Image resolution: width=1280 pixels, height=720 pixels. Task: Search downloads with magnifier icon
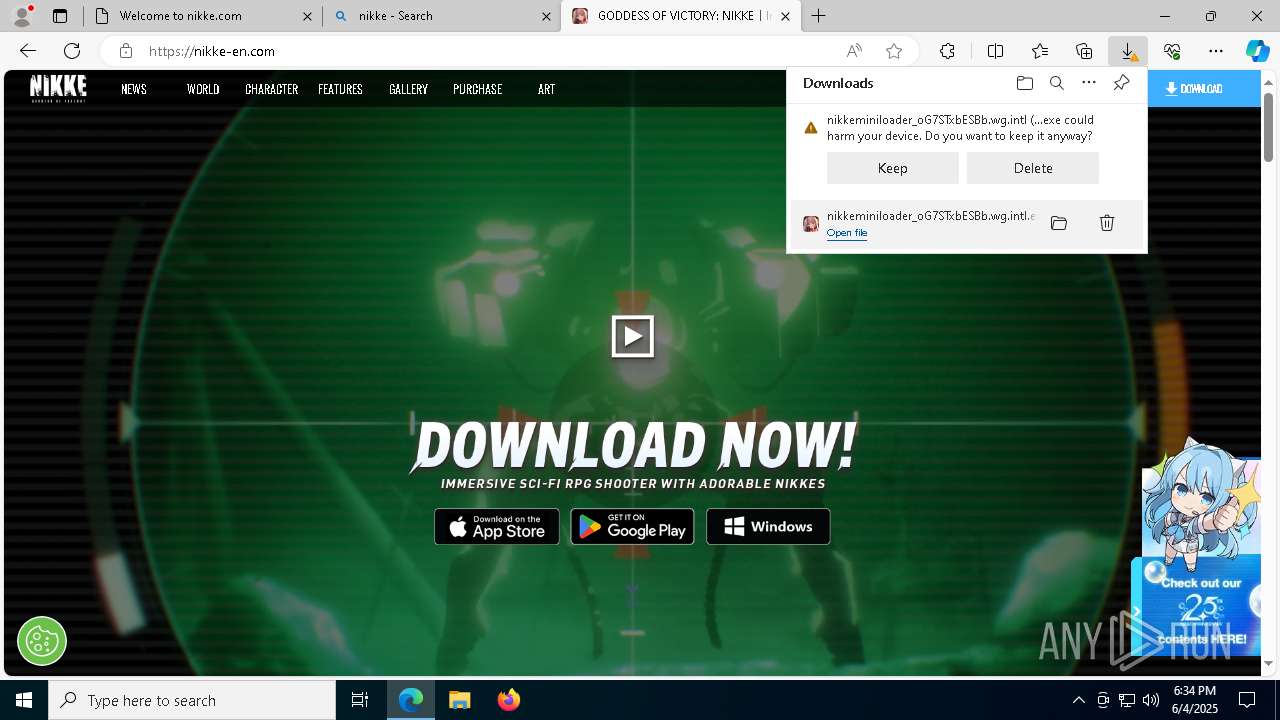(x=1056, y=83)
